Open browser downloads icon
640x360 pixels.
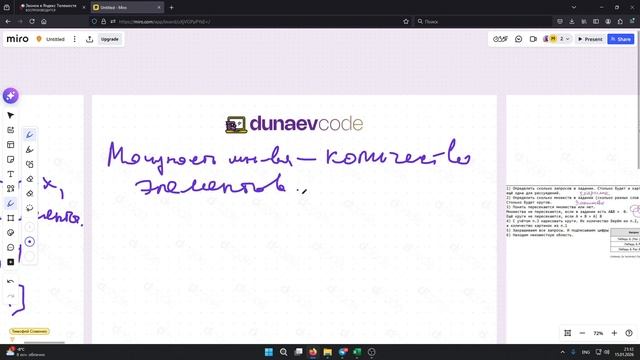[x=572, y=21]
